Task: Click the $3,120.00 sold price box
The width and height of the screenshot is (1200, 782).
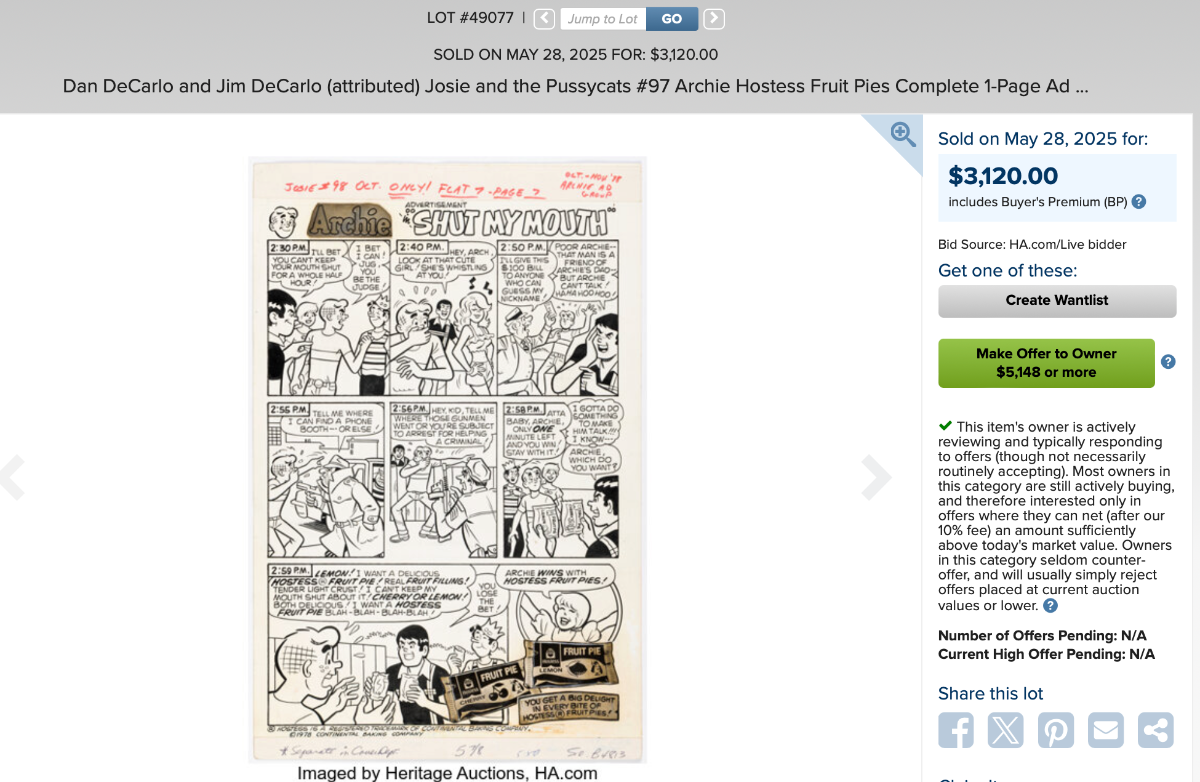Action: tap(1057, 187)
